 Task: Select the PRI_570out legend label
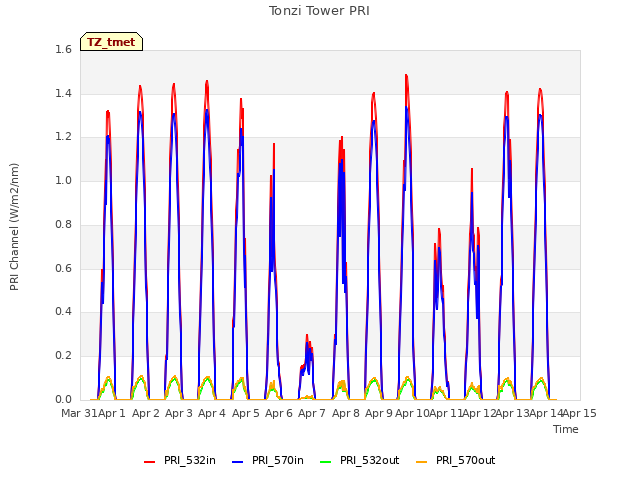466,460
